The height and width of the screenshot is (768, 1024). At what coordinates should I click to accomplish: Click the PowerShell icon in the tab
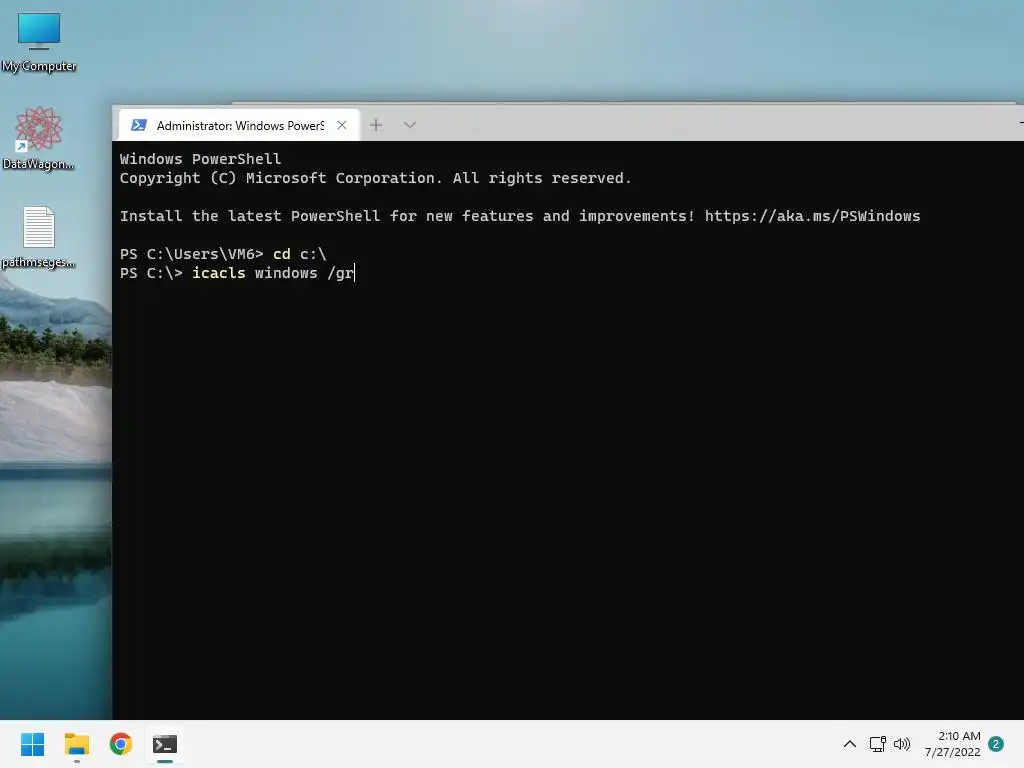tap(138, 125)
